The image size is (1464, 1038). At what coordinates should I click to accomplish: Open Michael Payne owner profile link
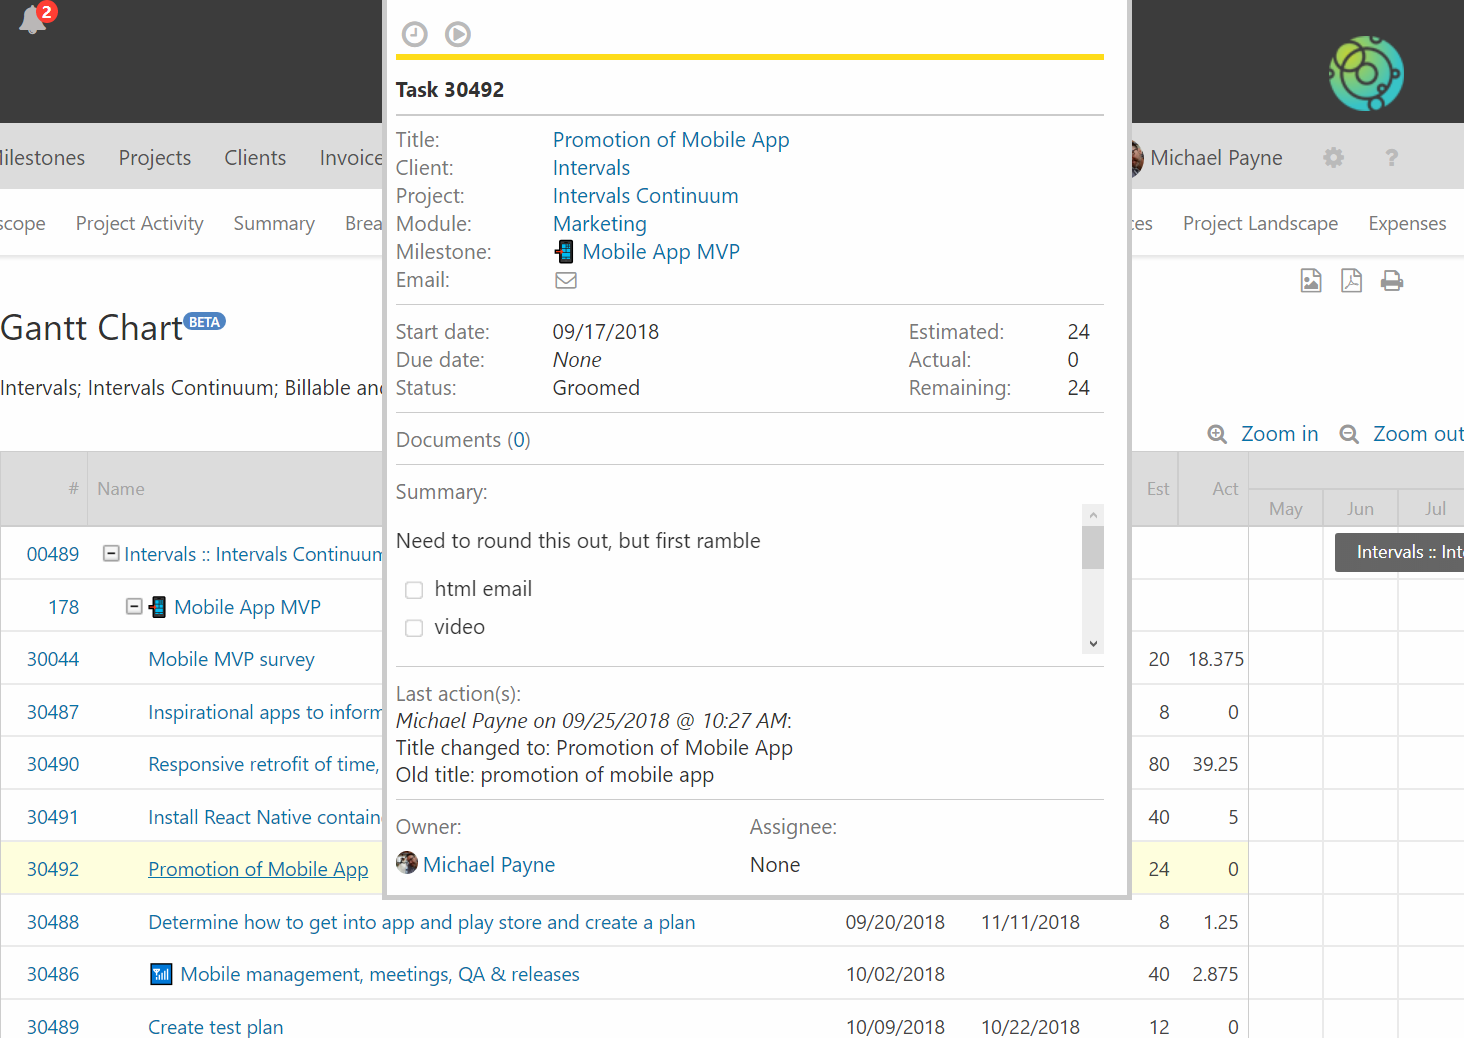(488, 865)
